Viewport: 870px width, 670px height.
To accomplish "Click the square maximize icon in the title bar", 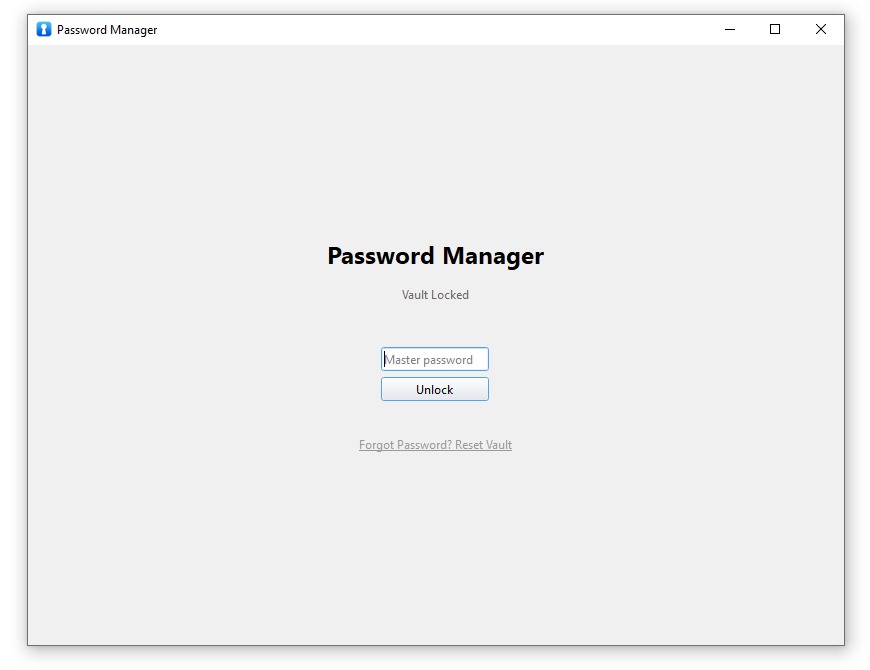I will (775, 29).
